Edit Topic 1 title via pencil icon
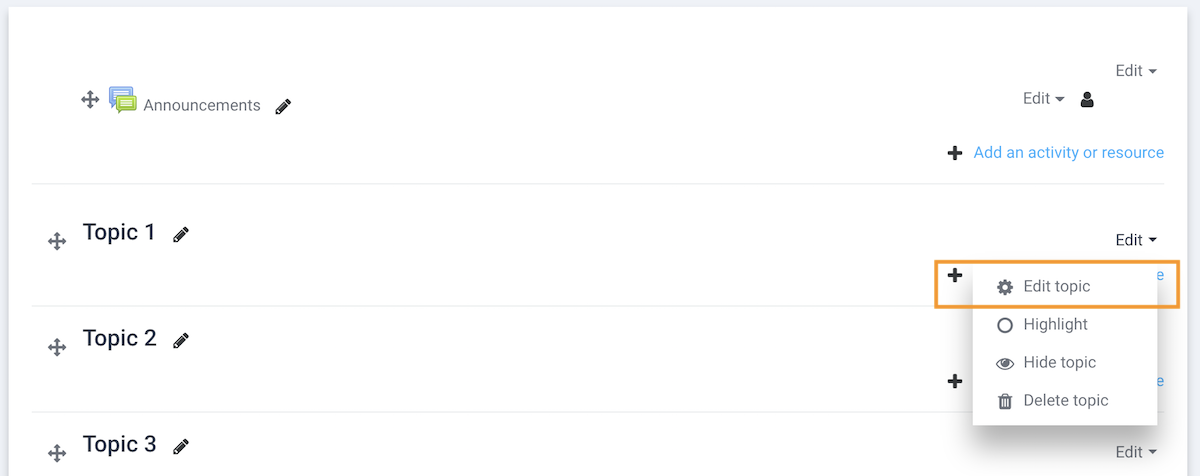The width and height of the screenshot is (1200, 476). click(x=181, y=235)
